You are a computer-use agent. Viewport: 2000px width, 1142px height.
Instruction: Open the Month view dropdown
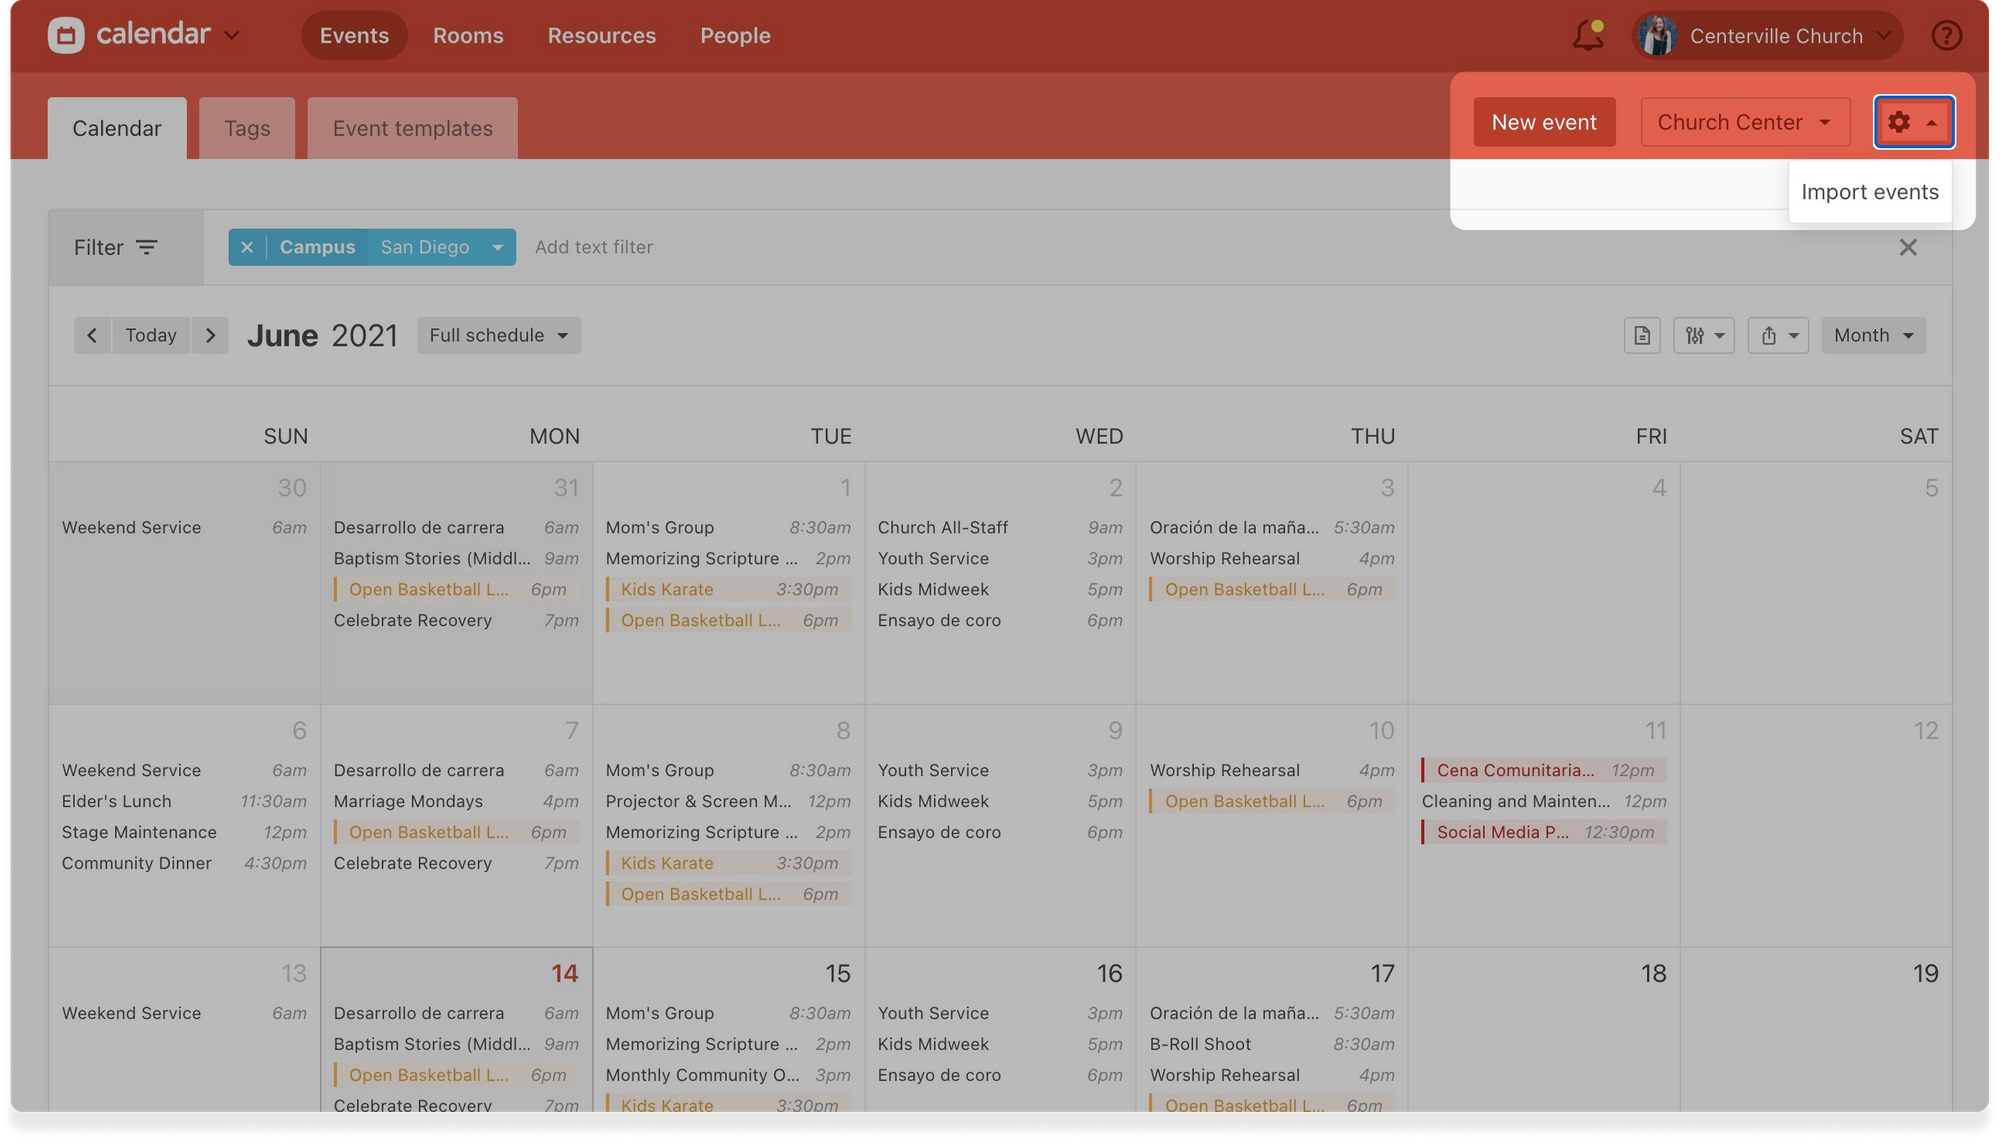pyautogui.click(x=1873, y=335)
